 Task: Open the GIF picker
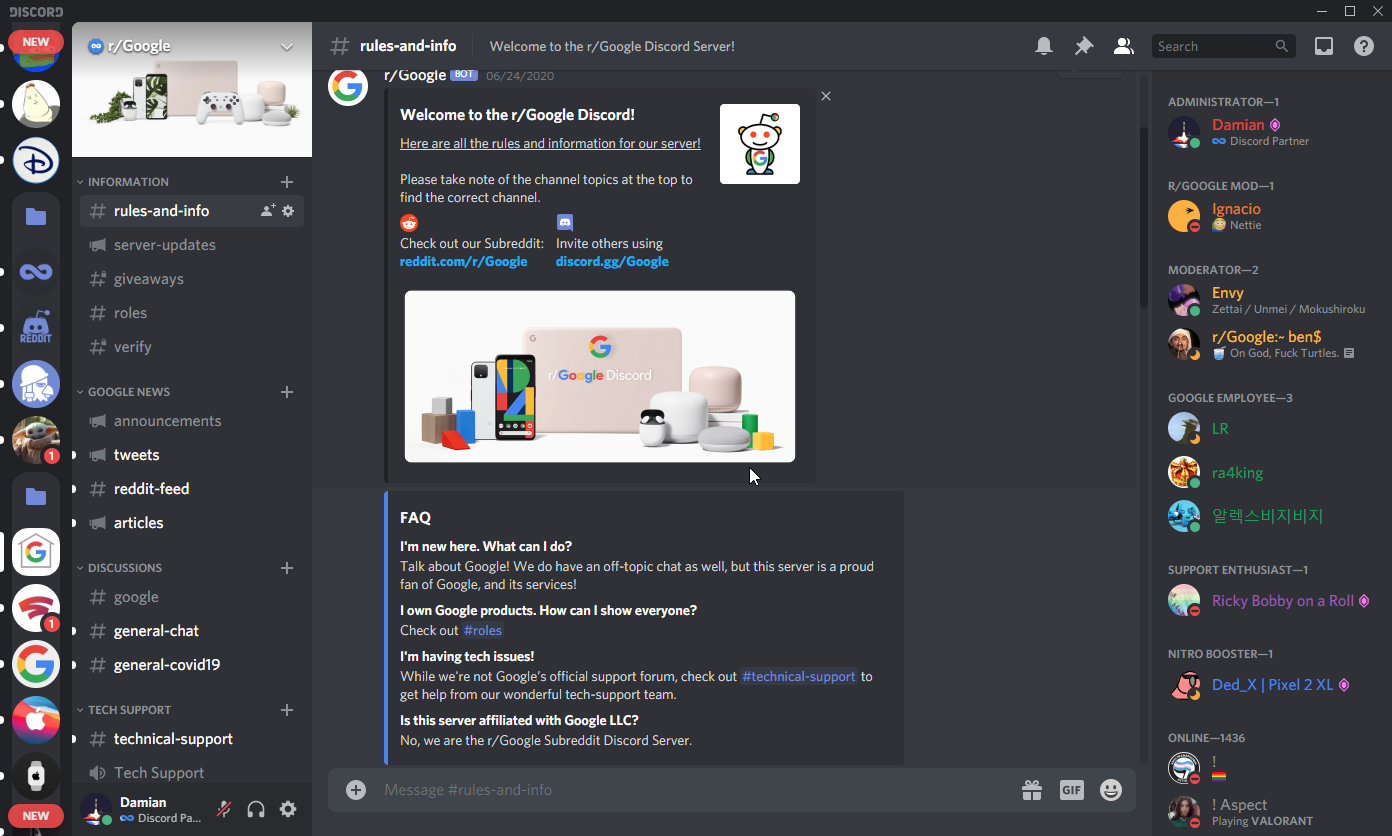[x=1071, y=790]
